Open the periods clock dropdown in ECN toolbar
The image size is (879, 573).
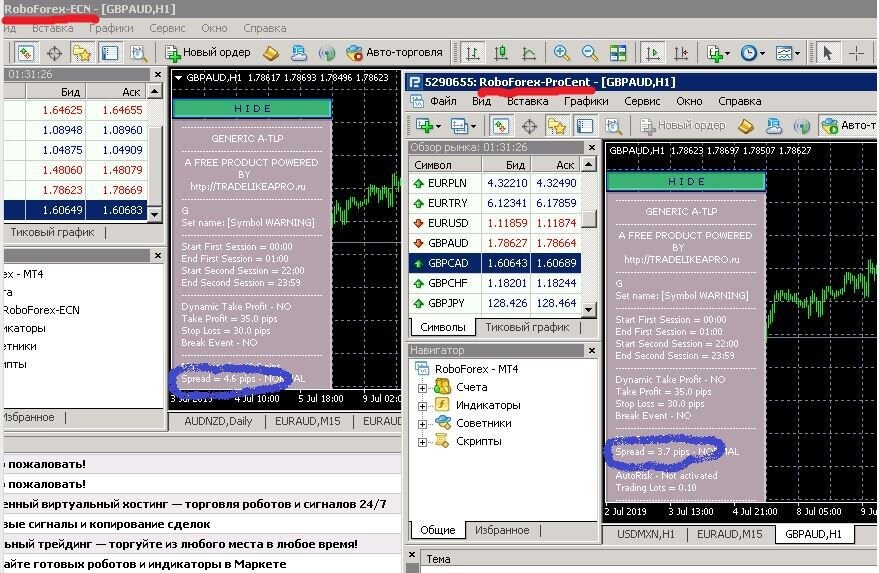pos(752,53)
